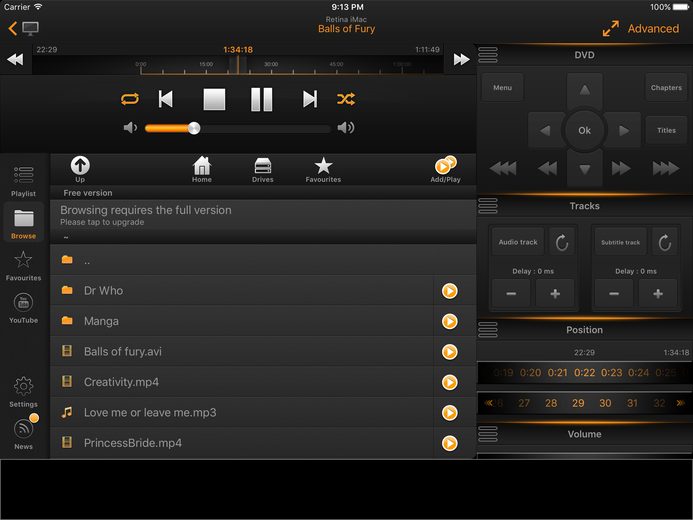The width and height of the screenshot is (693, 520).
Task: Play Love me or leave me.mp3
Action: [x=449, y=413]
